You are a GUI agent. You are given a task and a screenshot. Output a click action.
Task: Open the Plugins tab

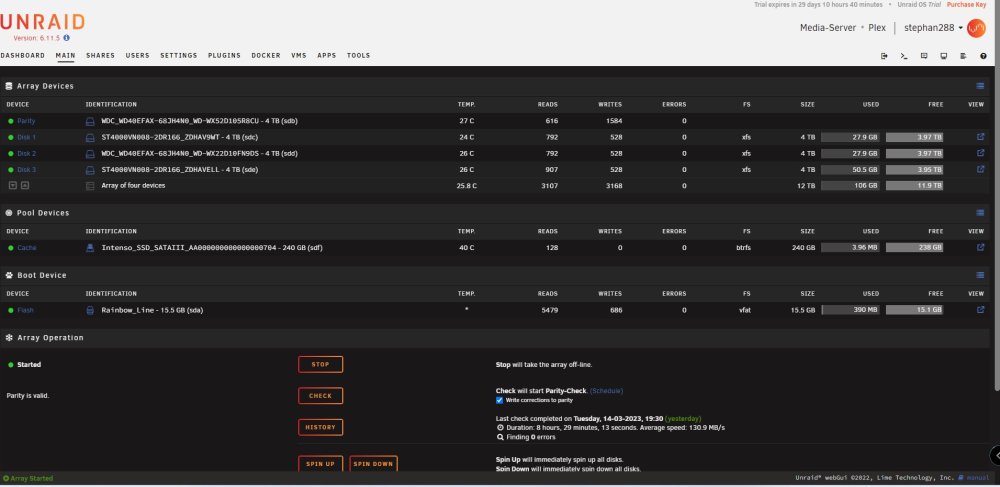pyautogui.click(x=224, y=55)
